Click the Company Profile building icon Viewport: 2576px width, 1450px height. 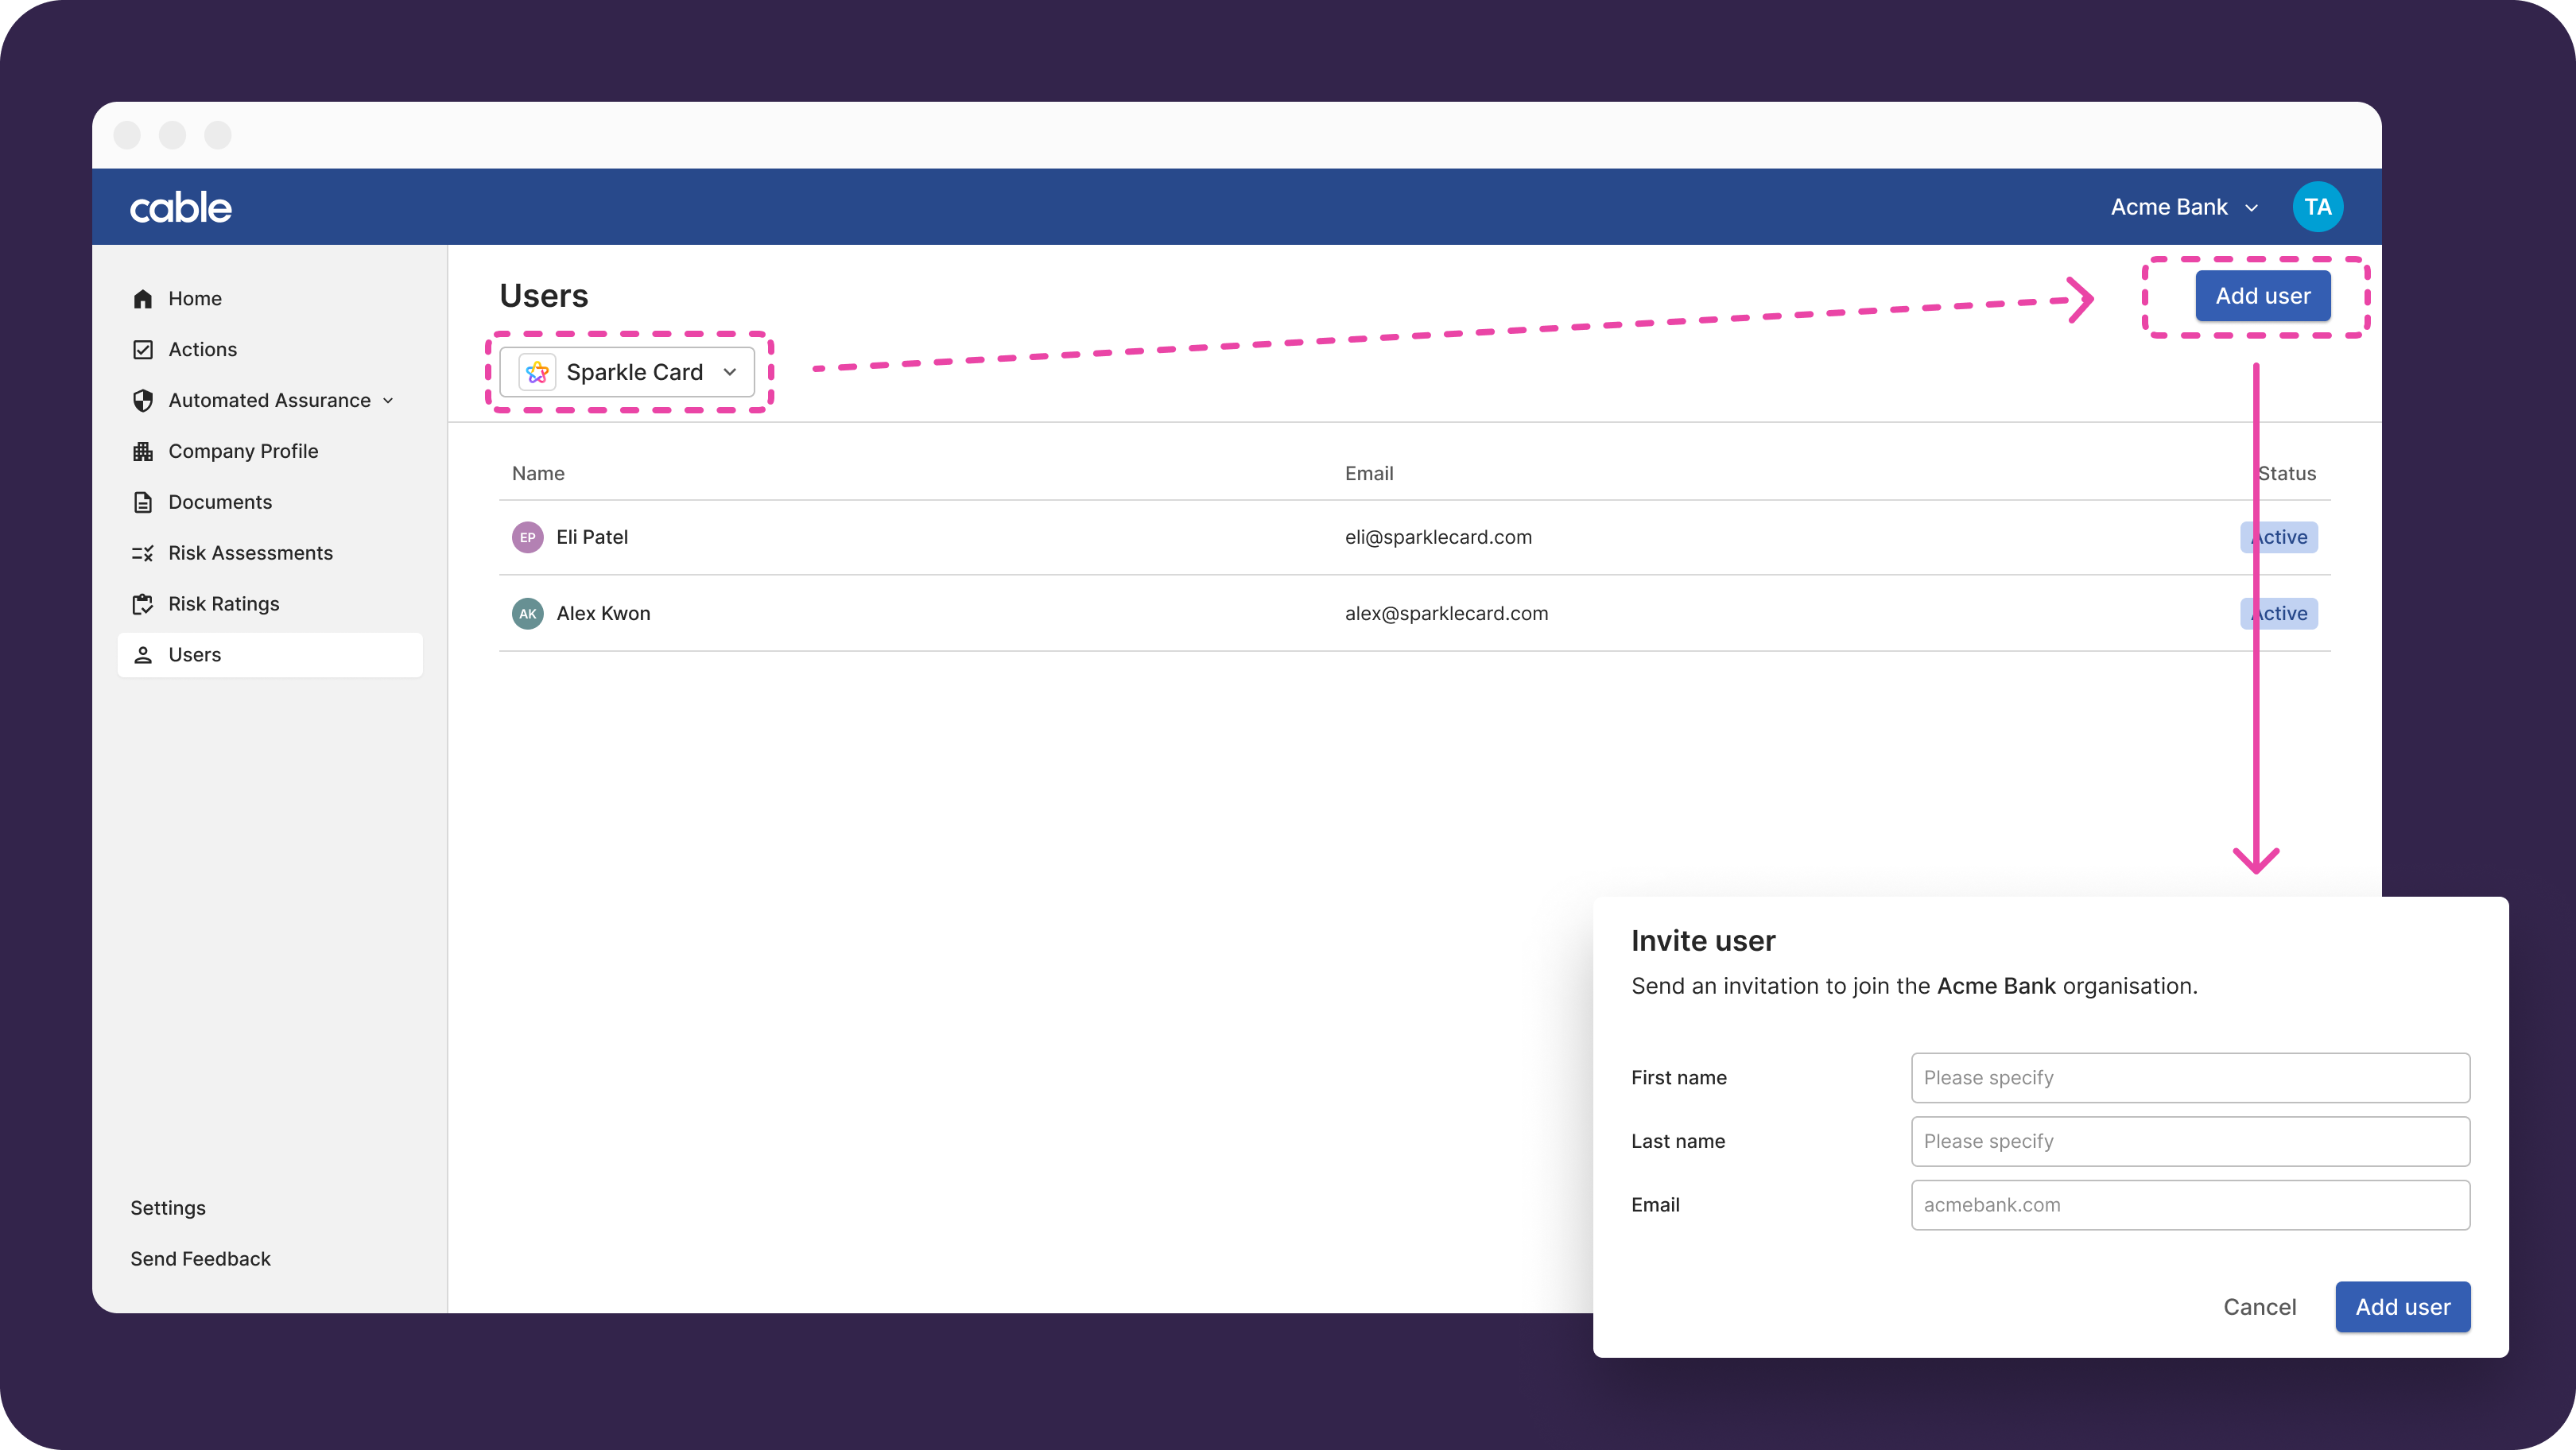click(x=143, y=451)
